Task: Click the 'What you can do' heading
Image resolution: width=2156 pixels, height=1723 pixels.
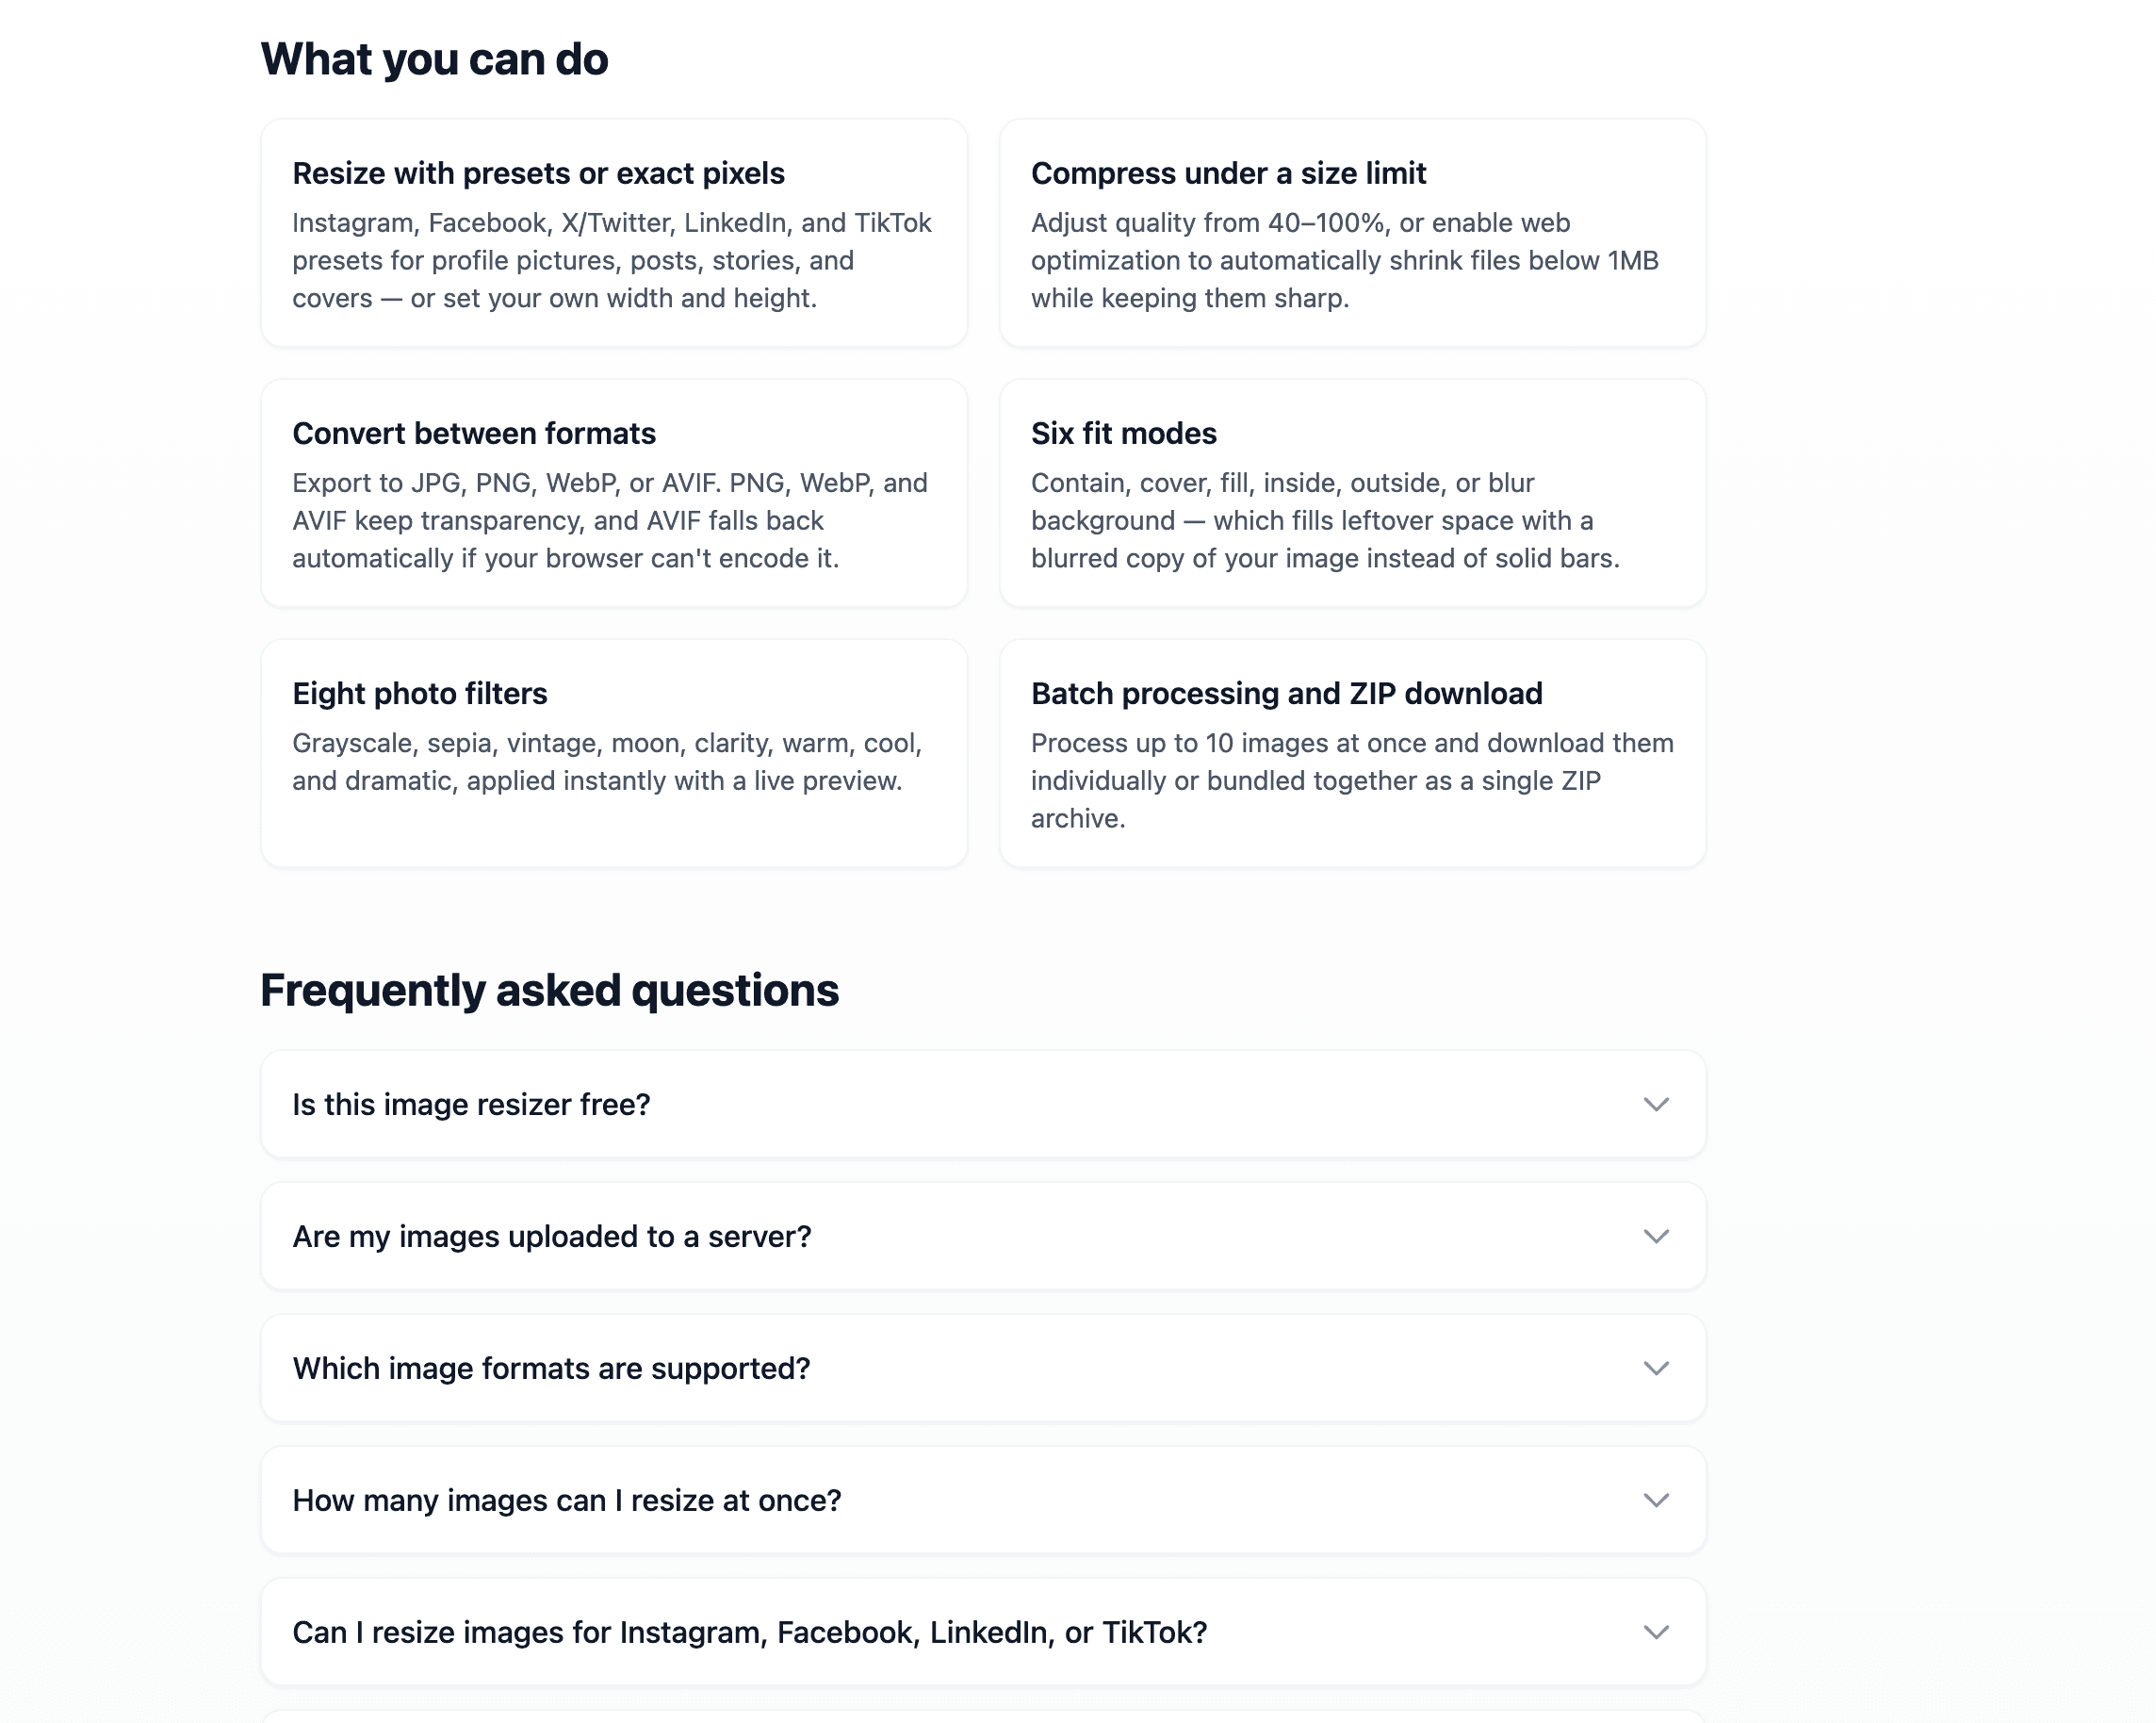Action: (434, 59)
